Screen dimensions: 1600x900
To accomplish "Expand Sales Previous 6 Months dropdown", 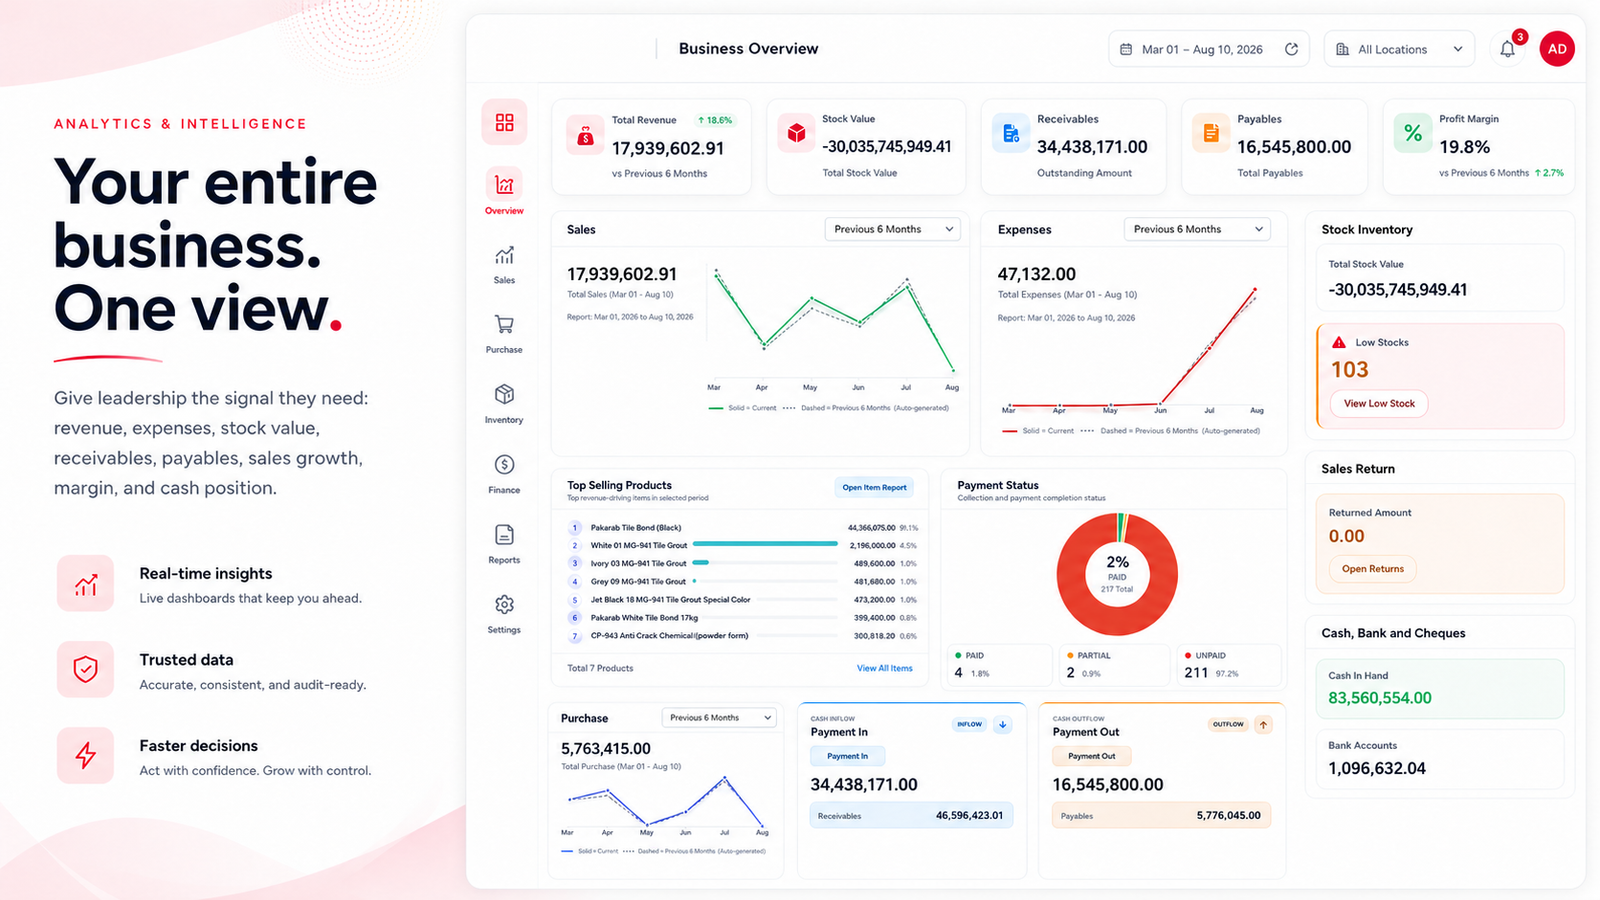I will tap(893, 229).
